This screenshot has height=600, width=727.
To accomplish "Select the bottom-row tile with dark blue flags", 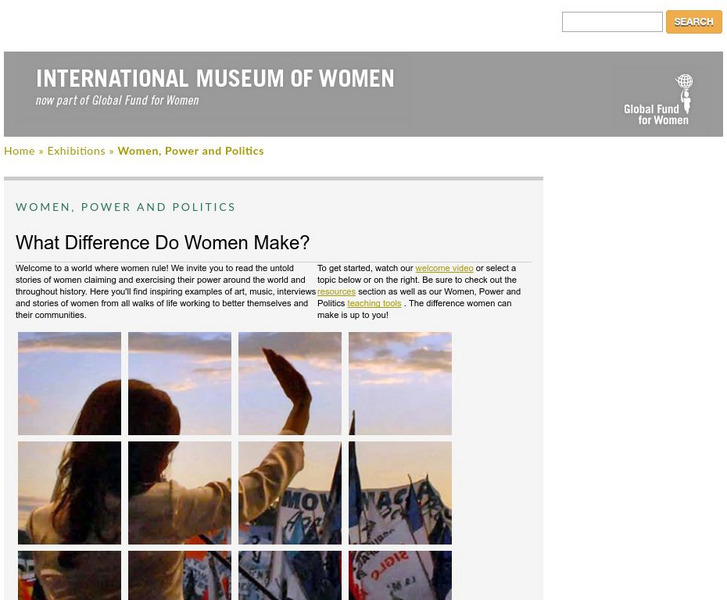I will (290, 575).
